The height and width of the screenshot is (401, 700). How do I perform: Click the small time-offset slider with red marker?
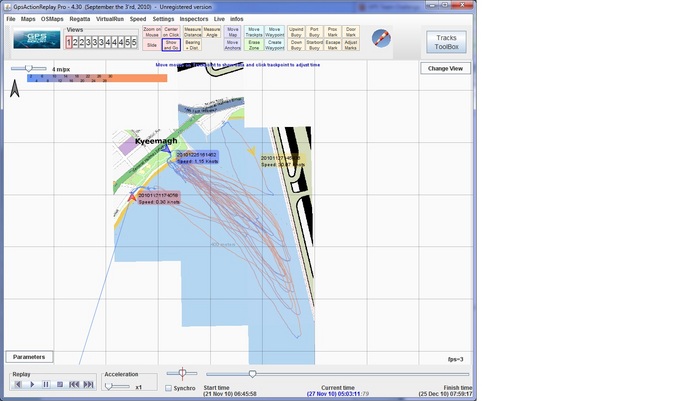[x=182, y=373]
